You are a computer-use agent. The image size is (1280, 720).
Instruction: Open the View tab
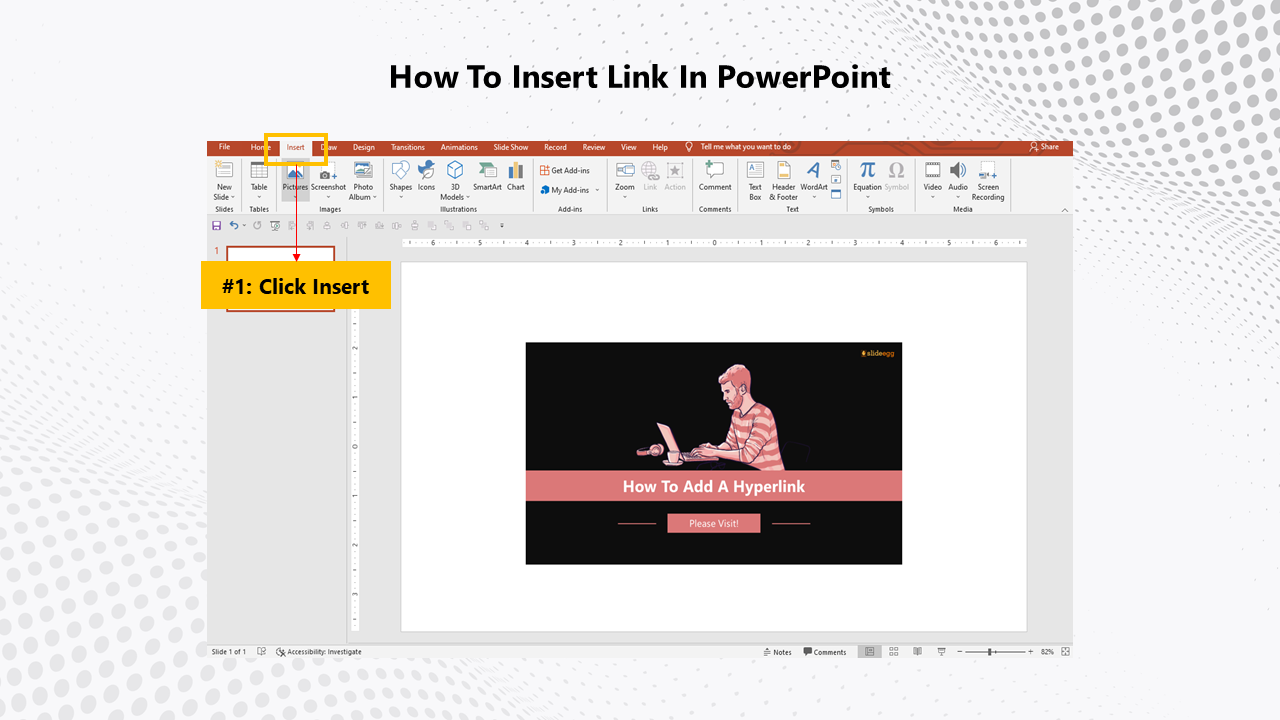tap(629, 147)
